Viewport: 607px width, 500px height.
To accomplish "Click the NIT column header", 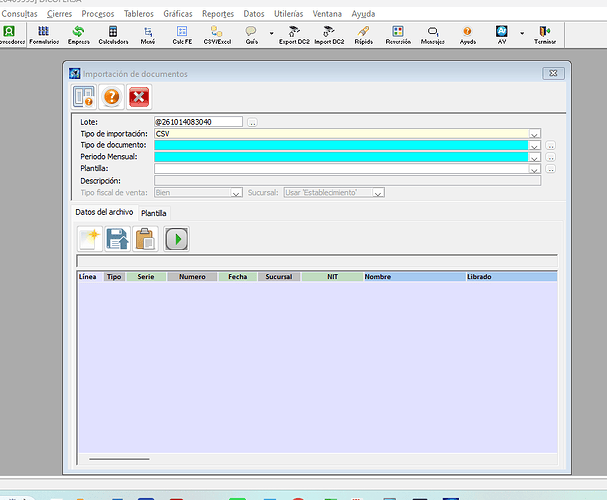I will click(x=333, y=277).
